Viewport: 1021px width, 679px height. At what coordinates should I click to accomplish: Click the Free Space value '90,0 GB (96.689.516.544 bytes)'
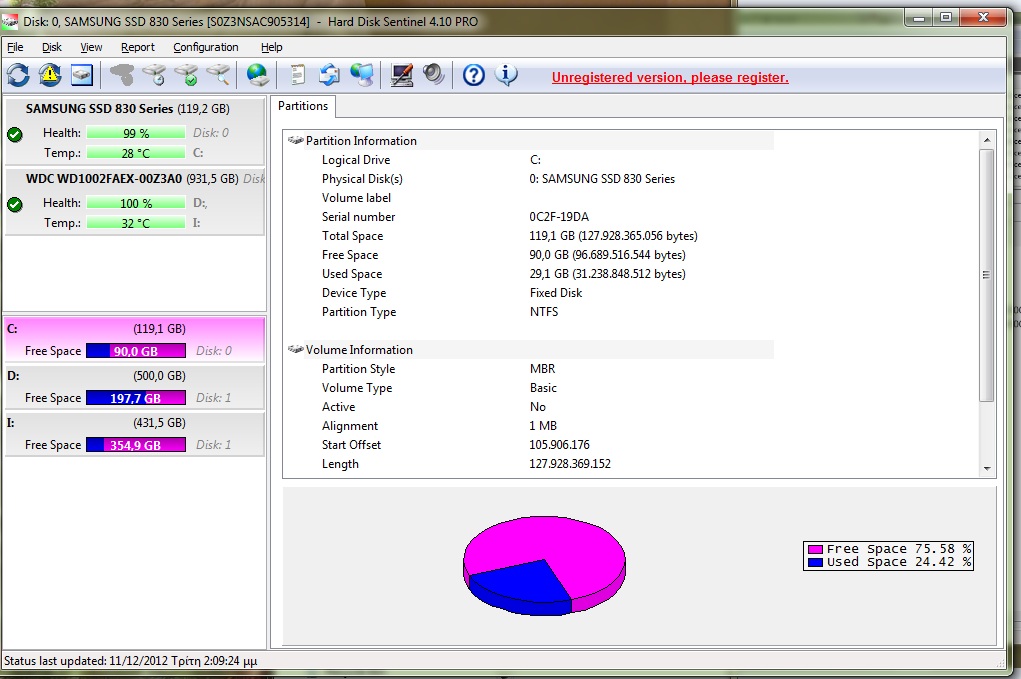608,255
